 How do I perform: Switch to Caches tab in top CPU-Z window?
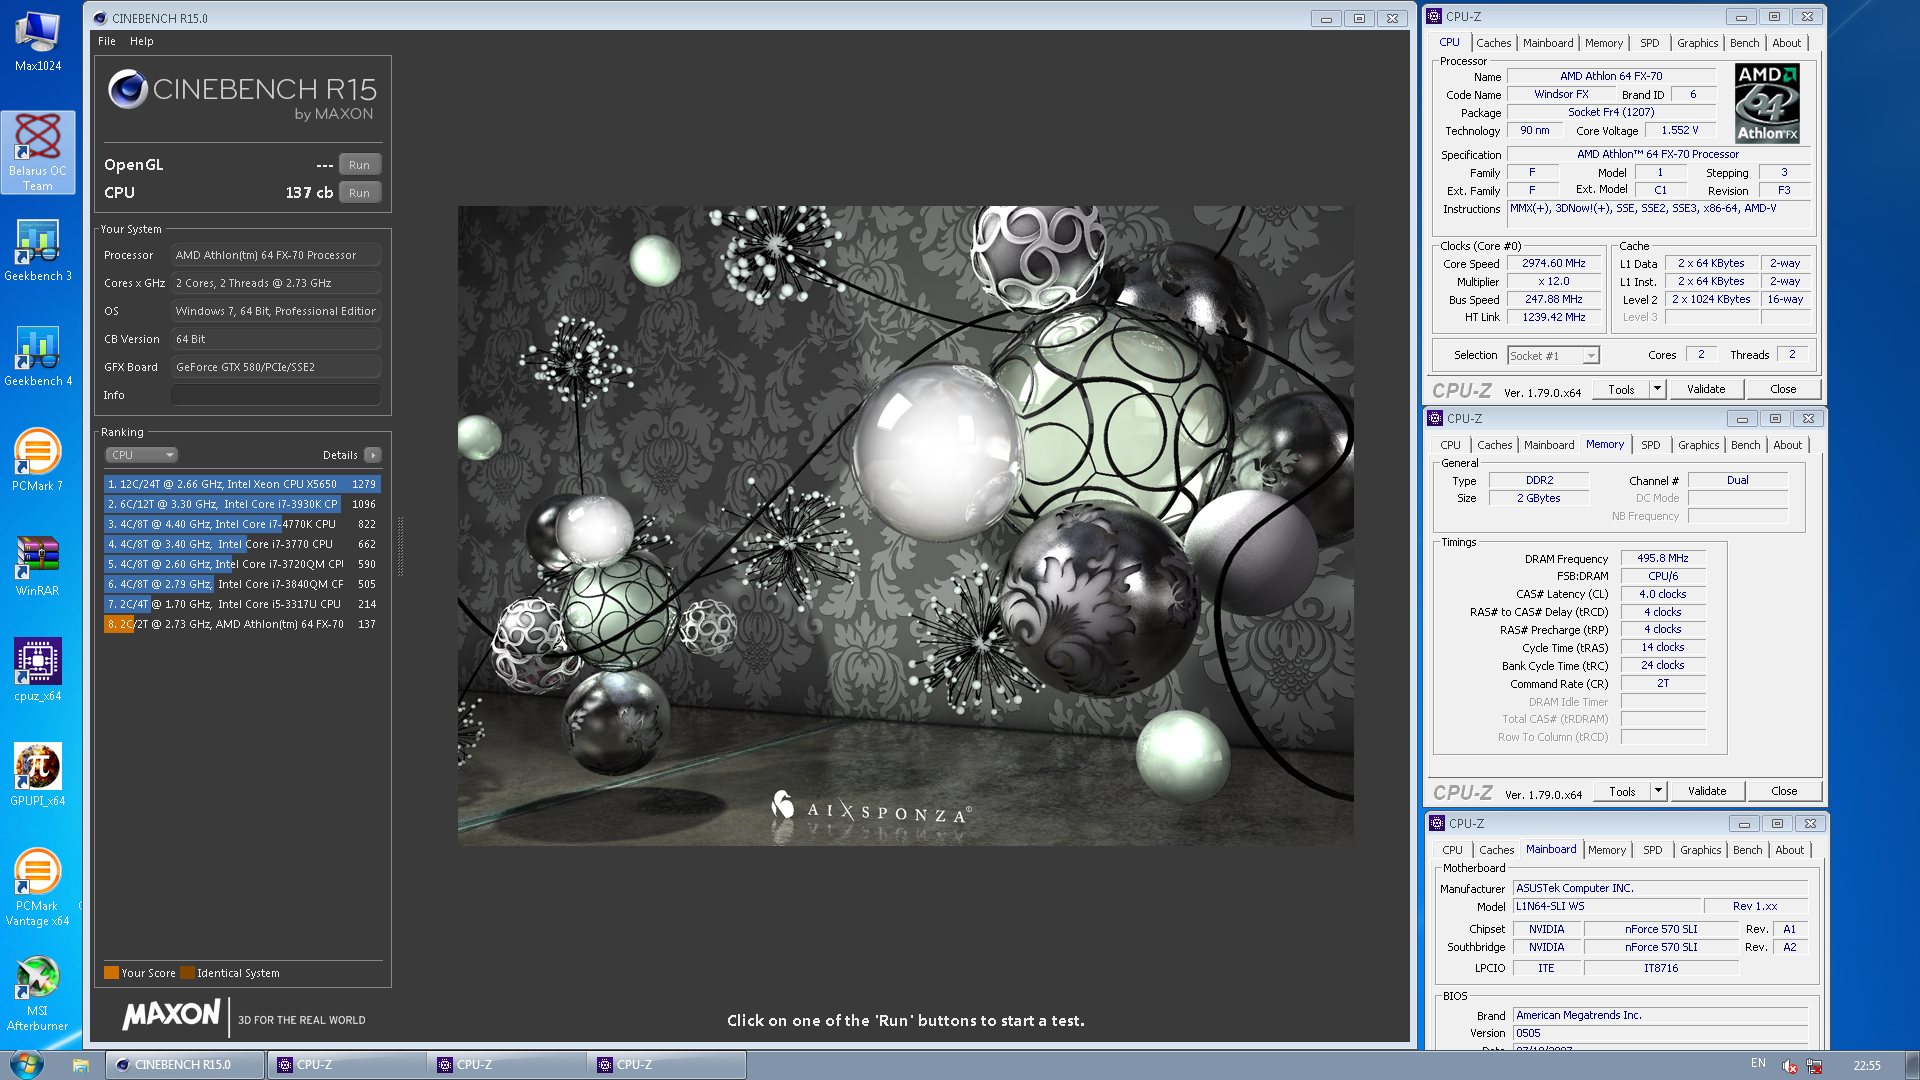click(1493, 43)
